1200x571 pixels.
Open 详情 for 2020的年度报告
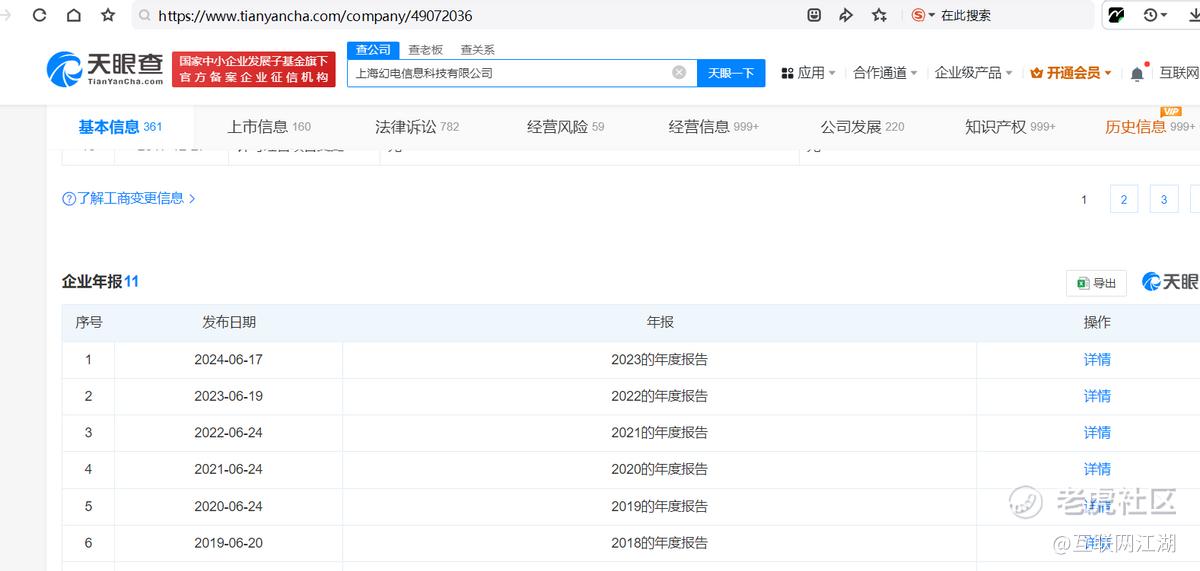pyautogui.click(x=1097, y=469)
